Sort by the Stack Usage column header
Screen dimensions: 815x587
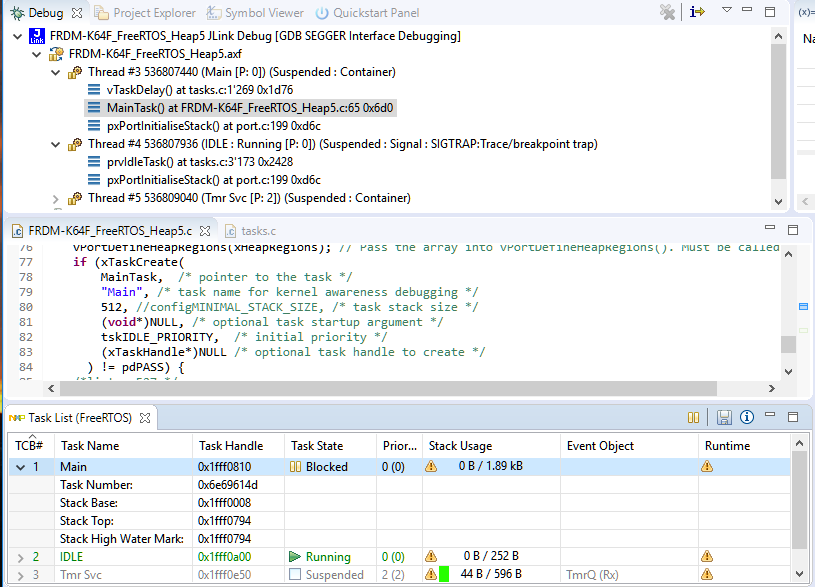492,446
